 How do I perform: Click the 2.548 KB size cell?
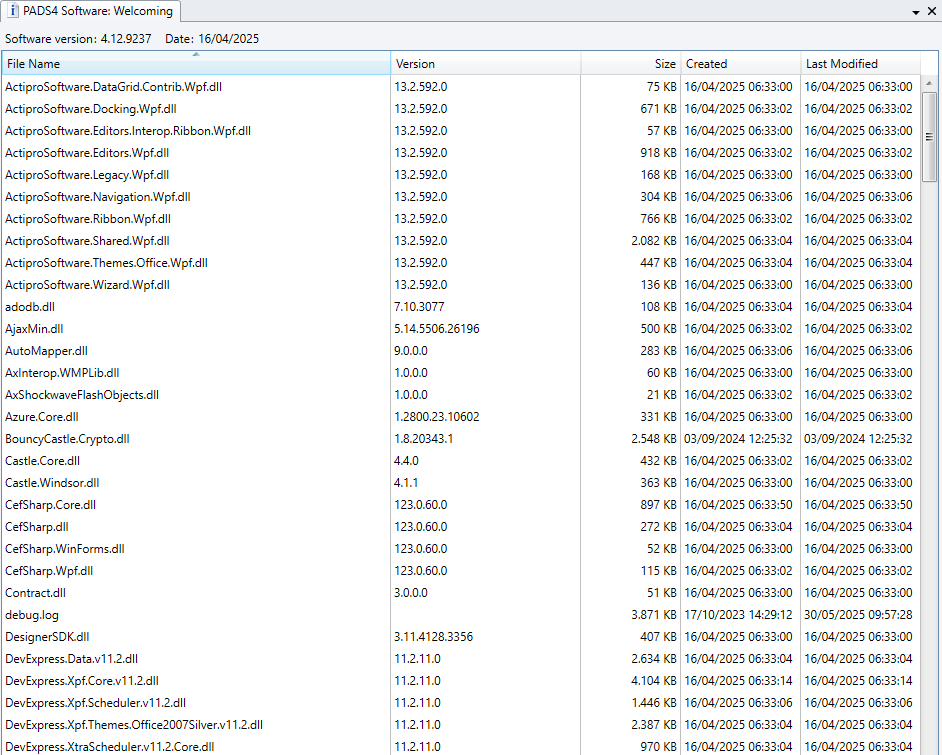[x=654, y=439]
